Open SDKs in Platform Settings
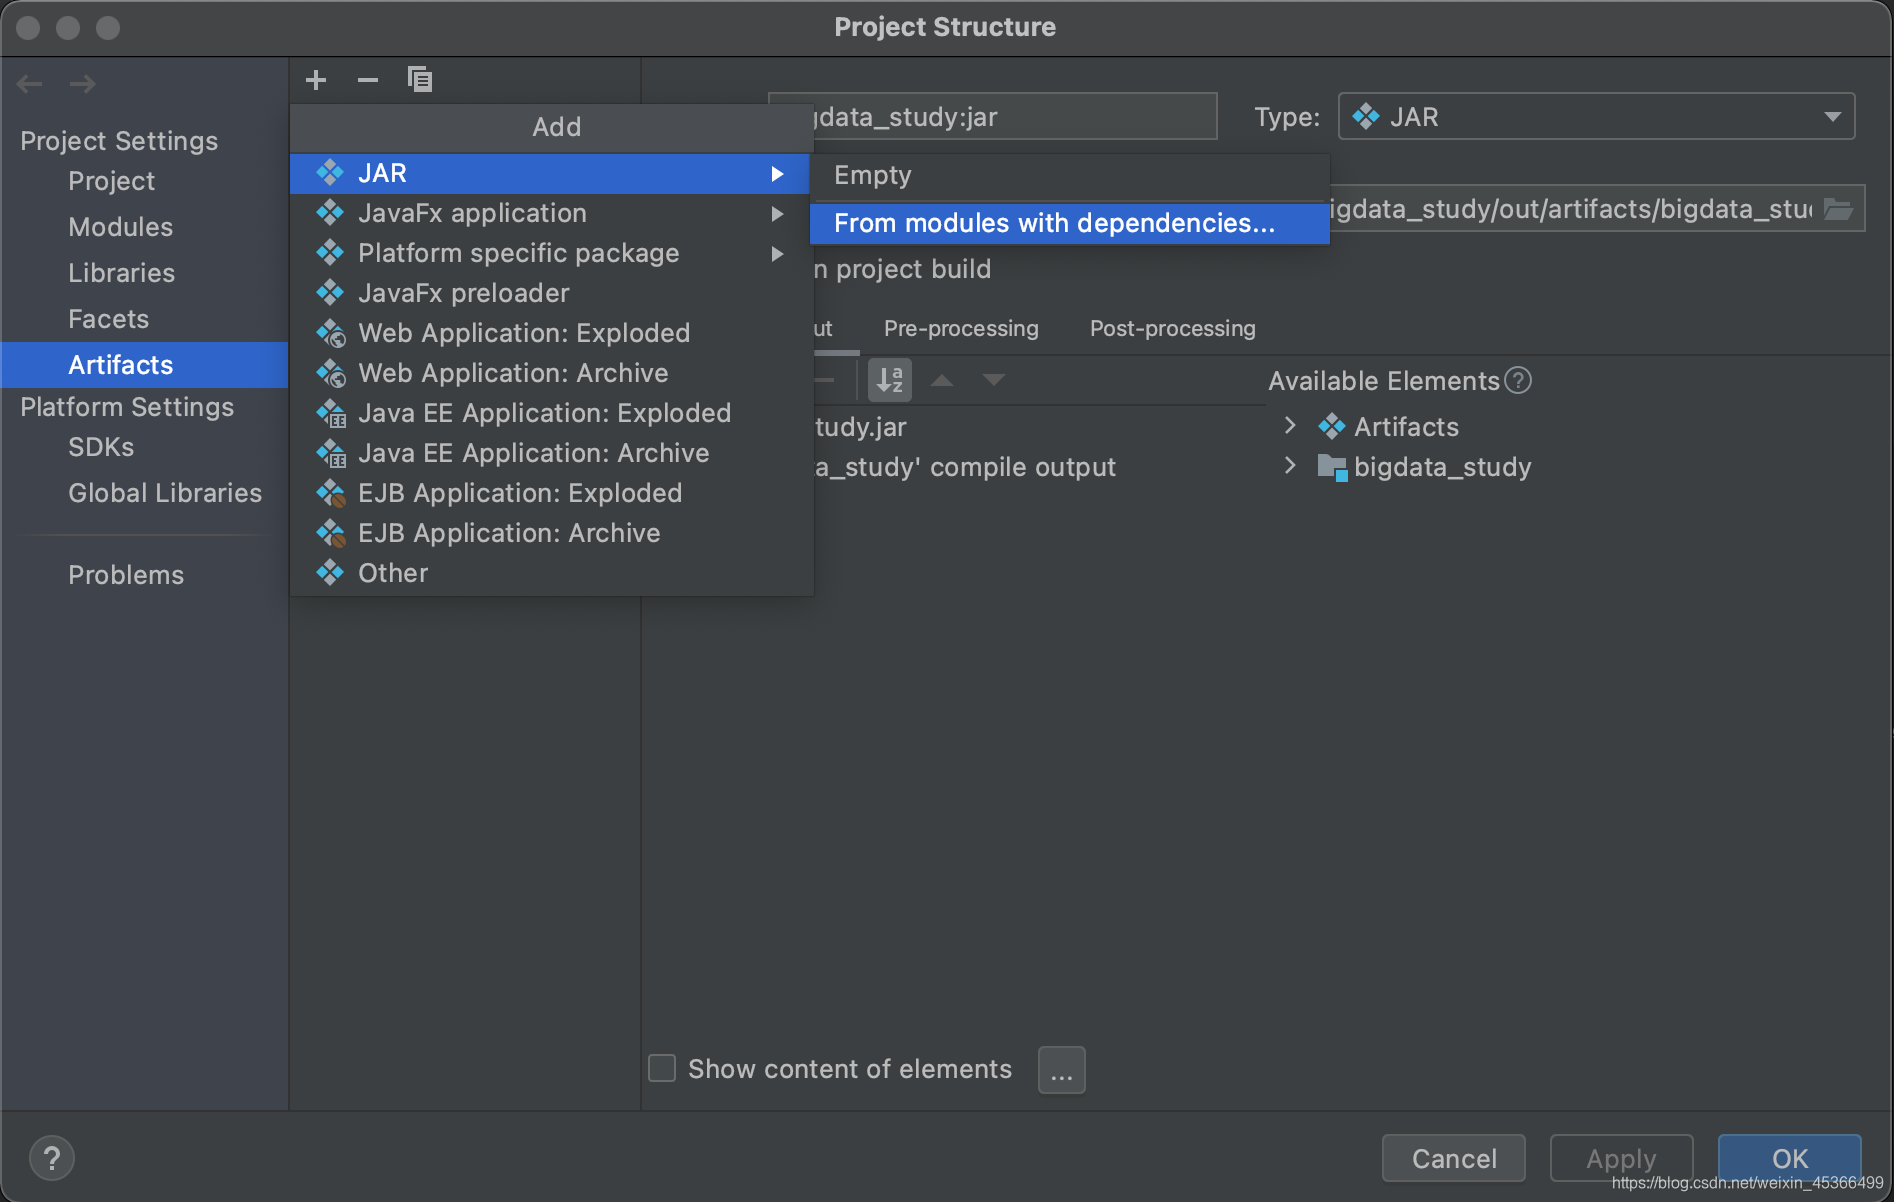Viewport: 1894px width, 1202px height. pyautogui.click(x=101, y=448)
